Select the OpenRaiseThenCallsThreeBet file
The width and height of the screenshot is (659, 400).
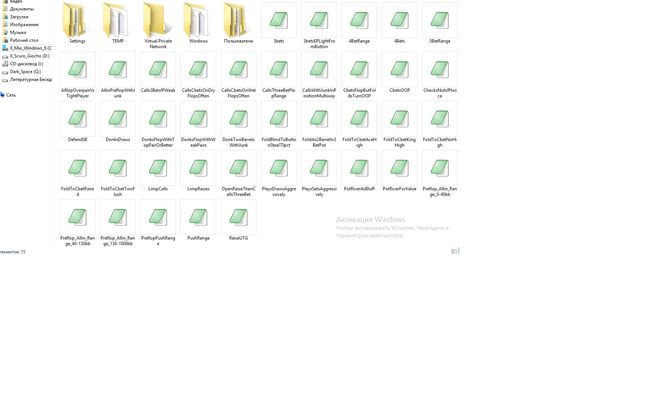click(x=238, y=173)
